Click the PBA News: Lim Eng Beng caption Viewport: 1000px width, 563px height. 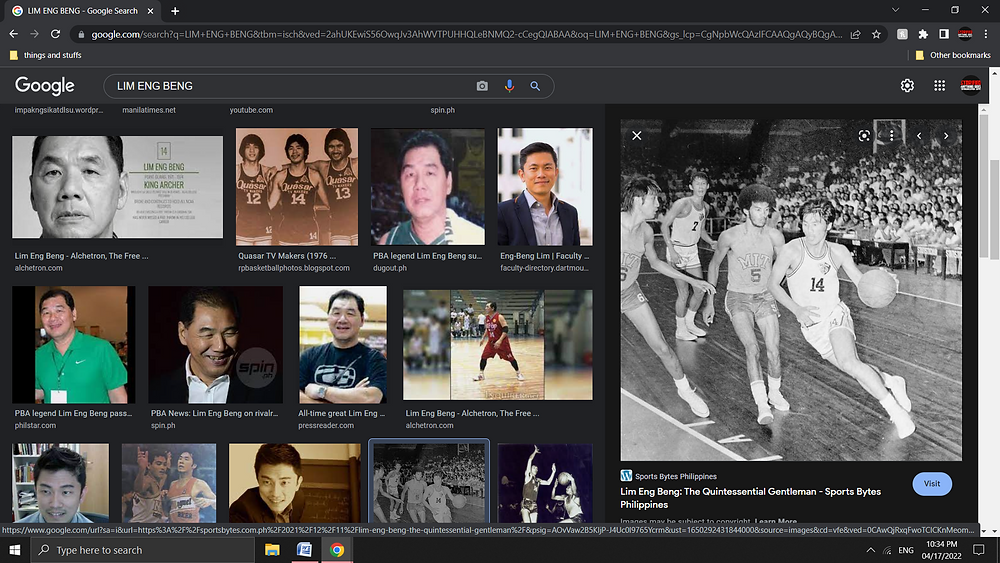[x=214, y=413]
